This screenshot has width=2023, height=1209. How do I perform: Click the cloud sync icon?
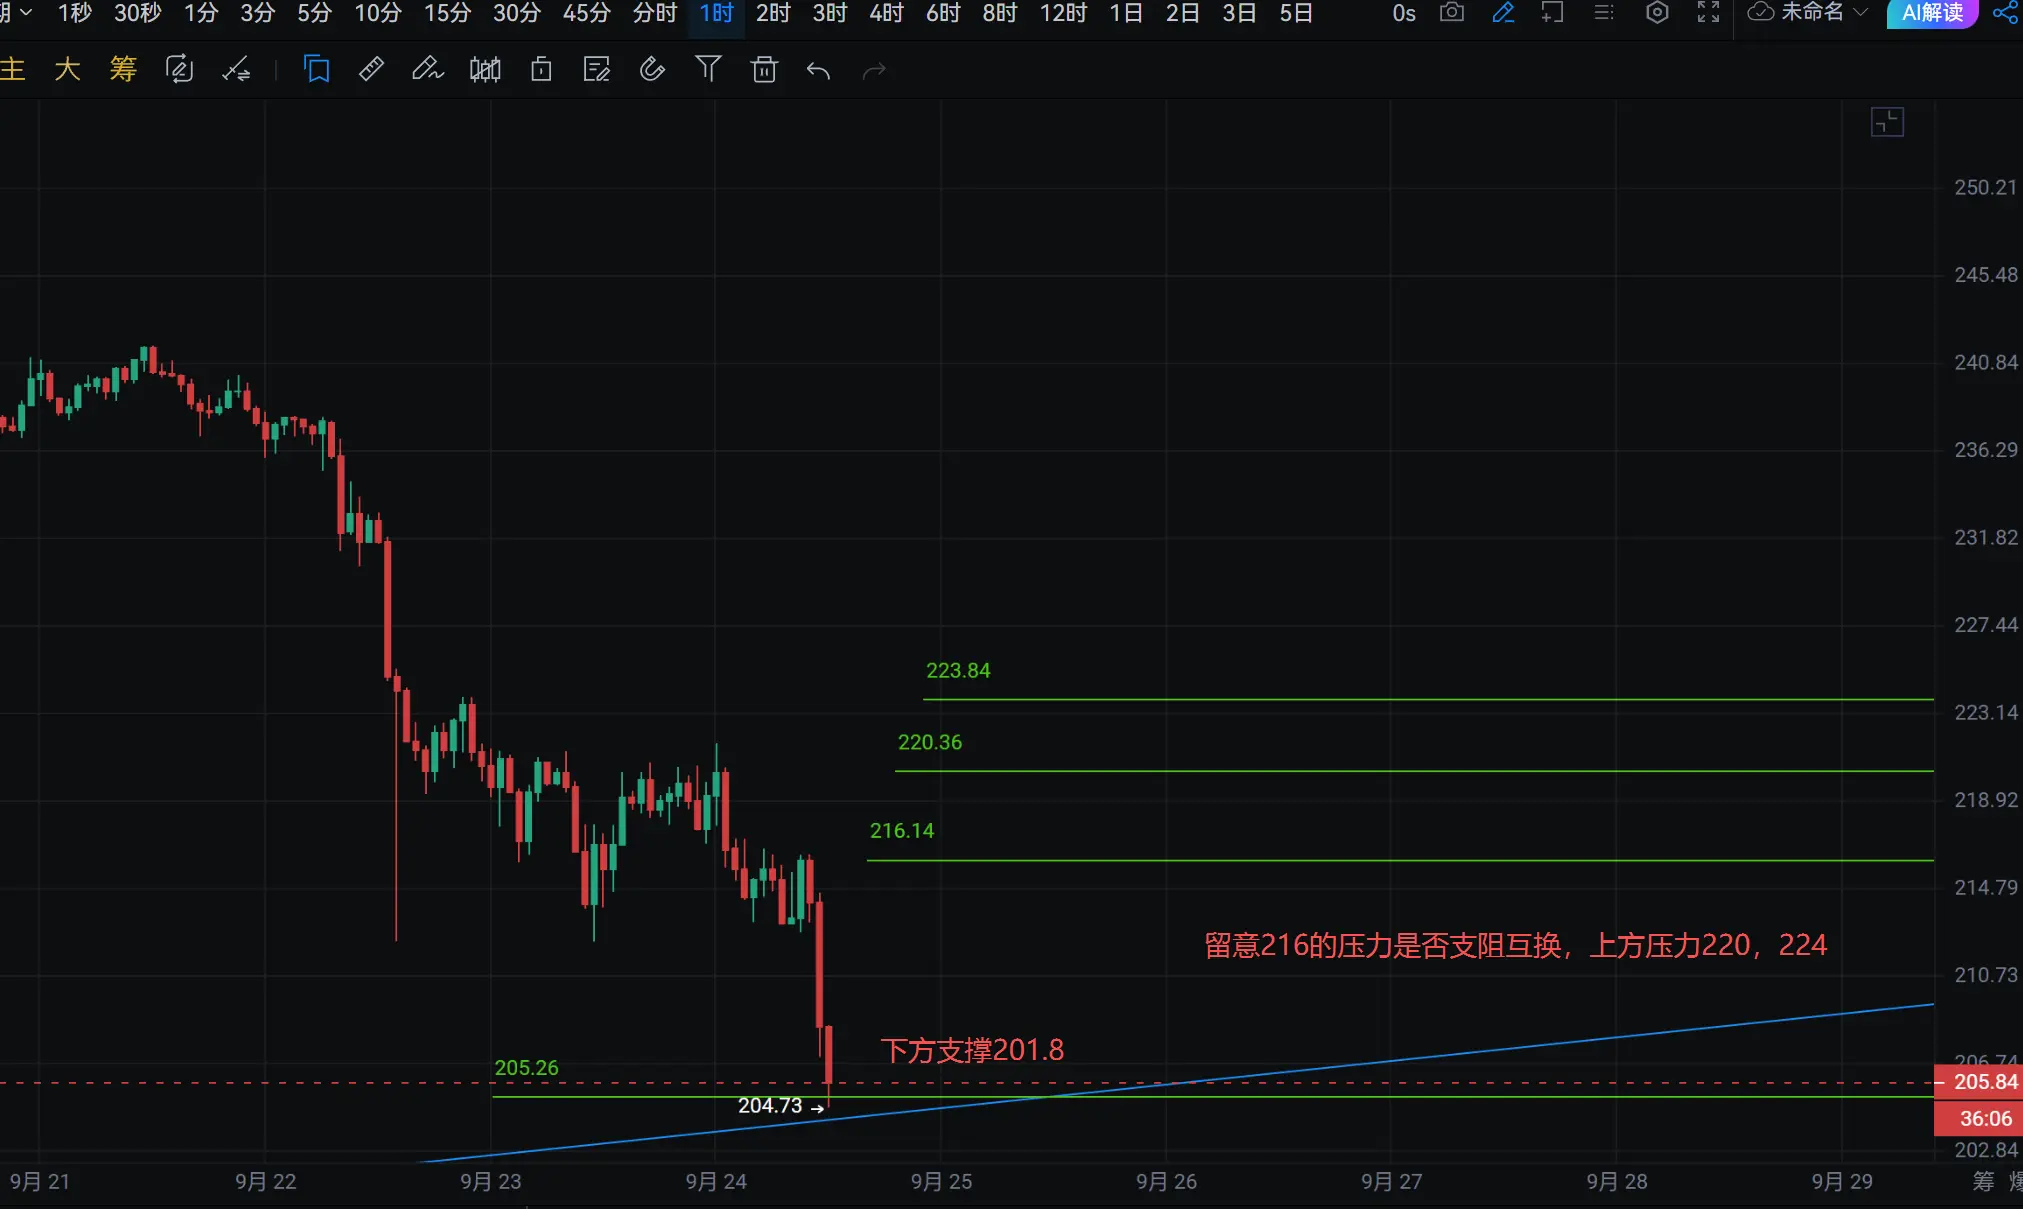pyautogui.click(x=1760, y=13)
